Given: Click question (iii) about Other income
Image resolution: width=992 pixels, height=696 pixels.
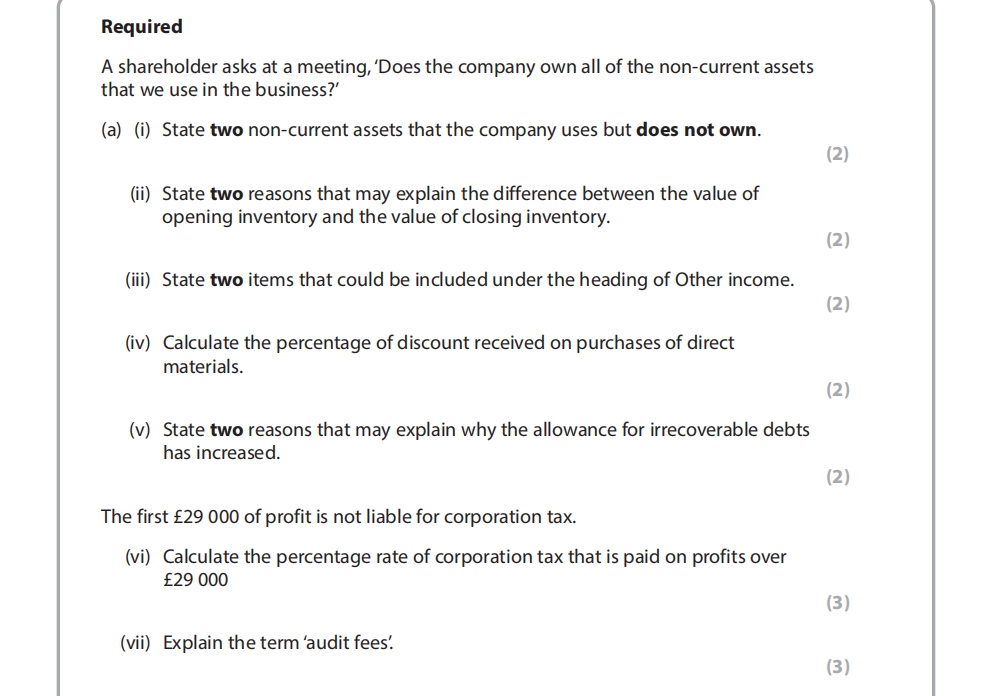Looking at the screenshot, I should click(x=478, y=280).
